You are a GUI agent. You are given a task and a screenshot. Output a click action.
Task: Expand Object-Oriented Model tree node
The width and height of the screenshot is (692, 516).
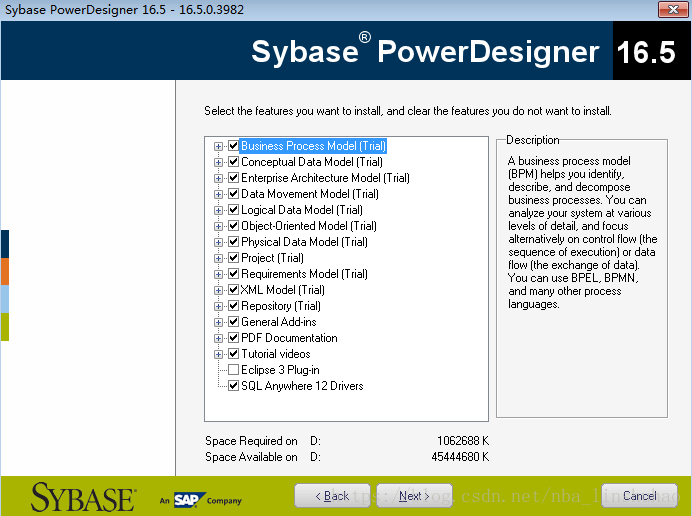click(218, 226)
